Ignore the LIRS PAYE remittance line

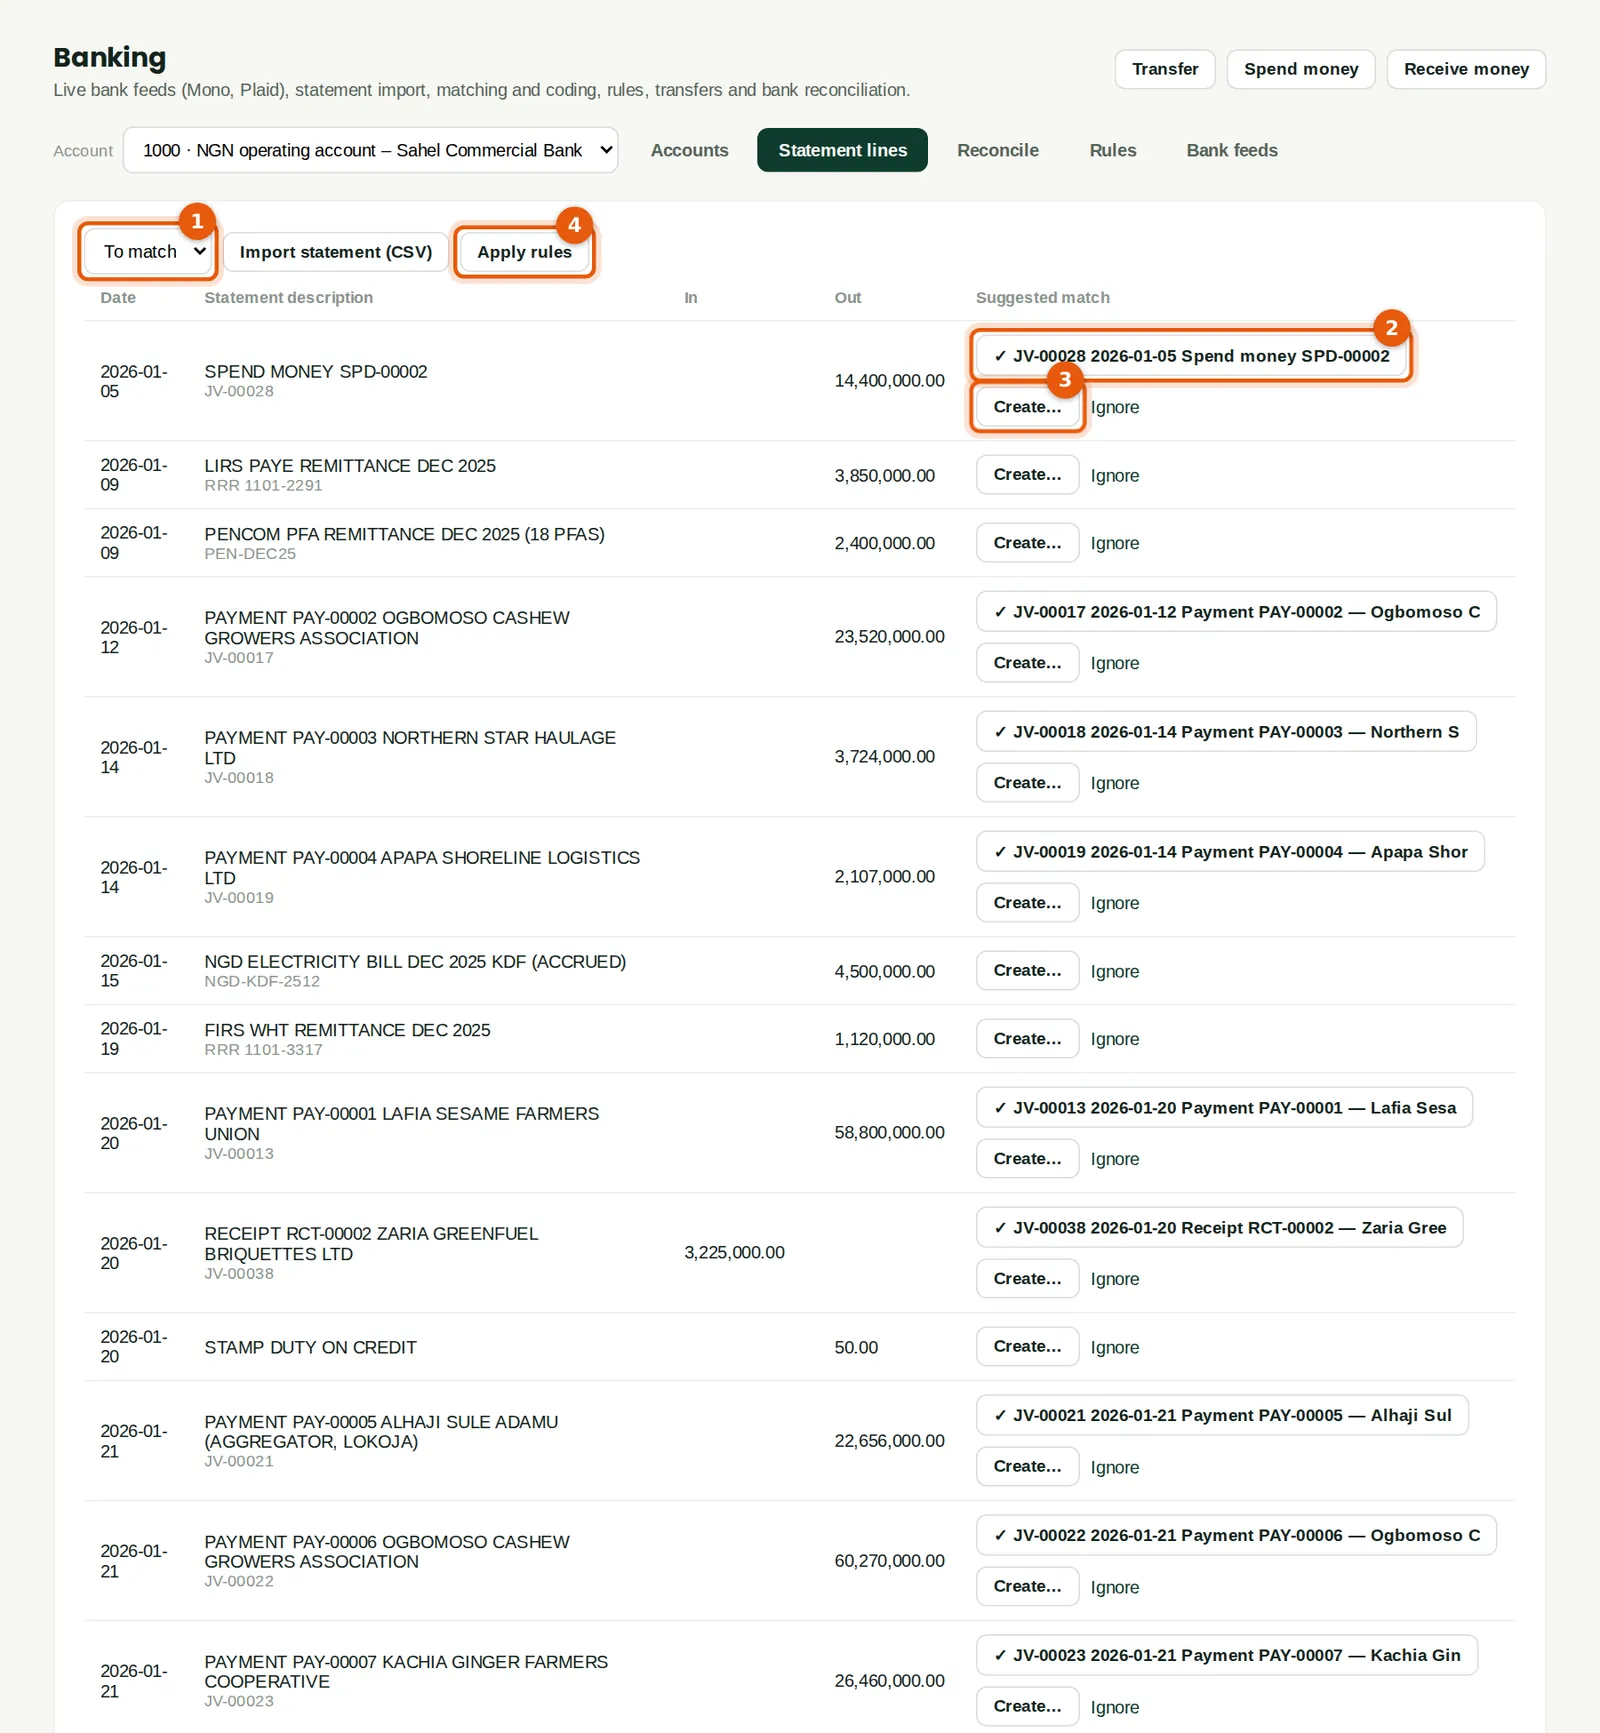pos(1114,476)
